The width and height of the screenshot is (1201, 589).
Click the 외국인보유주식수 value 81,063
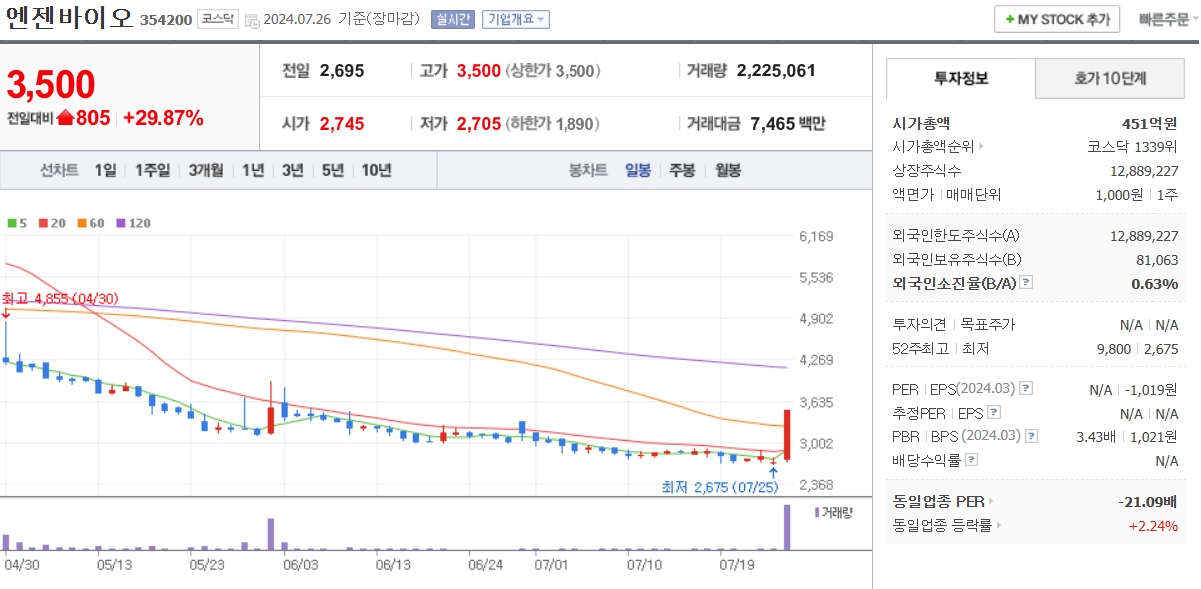pos(1156,259)
